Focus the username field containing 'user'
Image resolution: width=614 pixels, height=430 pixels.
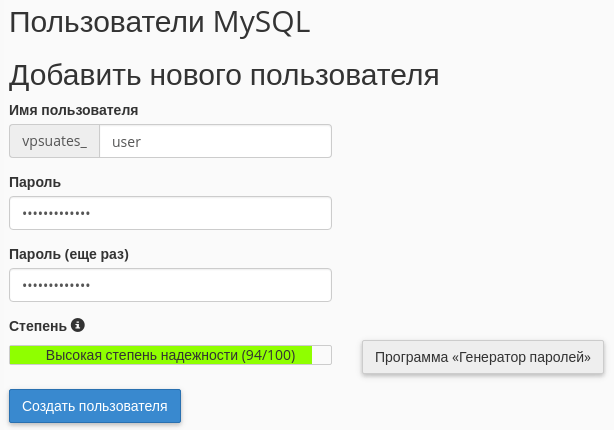coord(215,141)
